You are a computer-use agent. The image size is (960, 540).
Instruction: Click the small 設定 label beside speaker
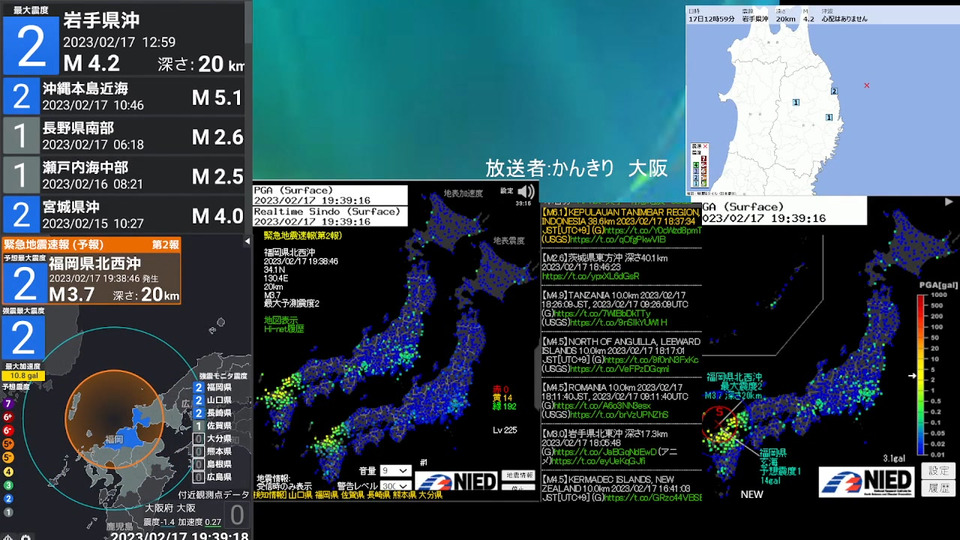pyautogui.click(x=506, y=191)
